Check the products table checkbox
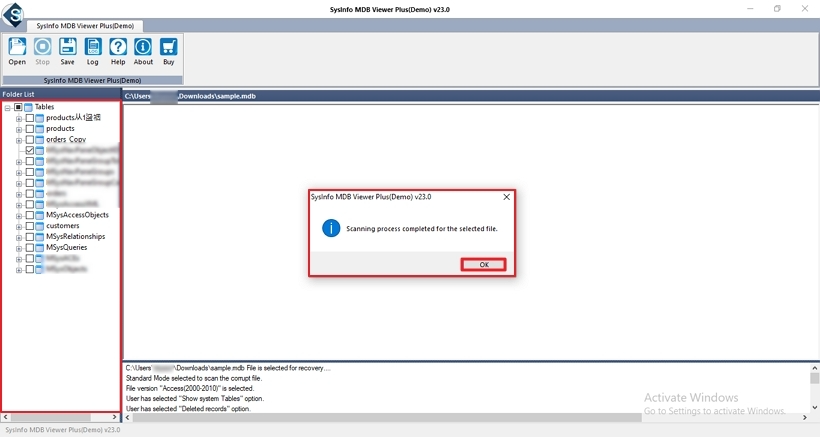Viewport: 820px width, 437px height. 30,129
